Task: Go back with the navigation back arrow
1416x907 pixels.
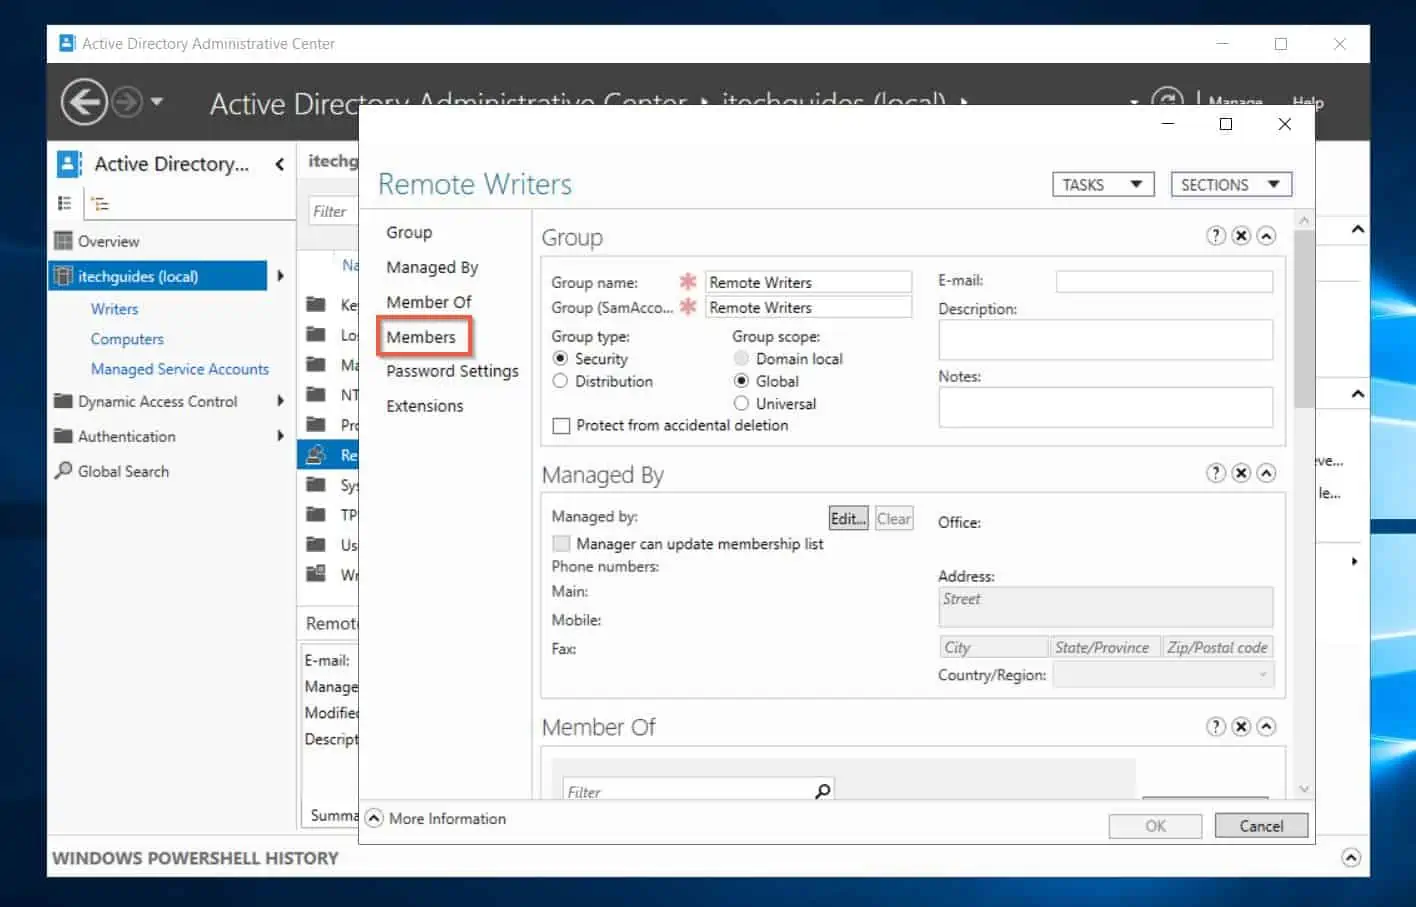Action: click(x=84, y=102)
